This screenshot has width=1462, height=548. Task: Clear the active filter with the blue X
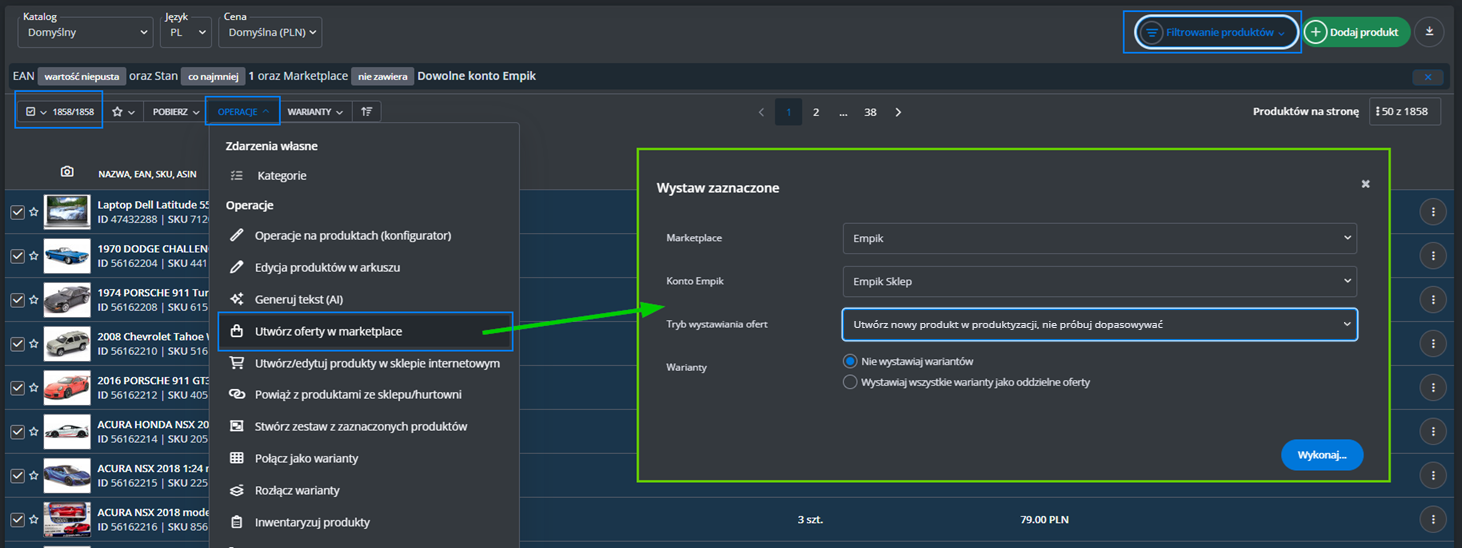click(x=1427, y=77)
